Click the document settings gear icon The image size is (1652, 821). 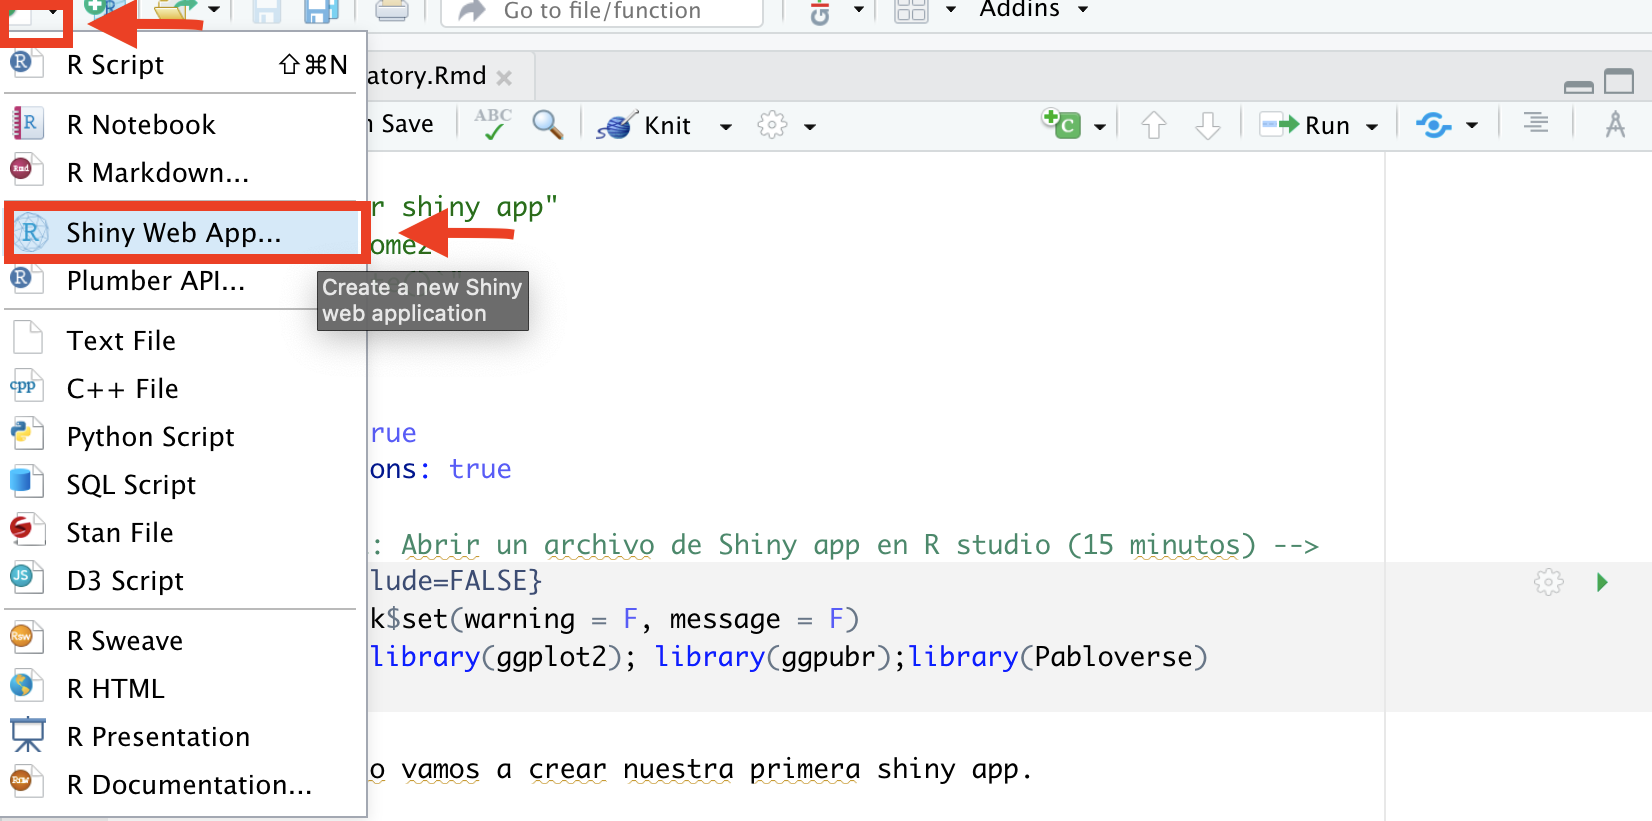coord(772,125)
